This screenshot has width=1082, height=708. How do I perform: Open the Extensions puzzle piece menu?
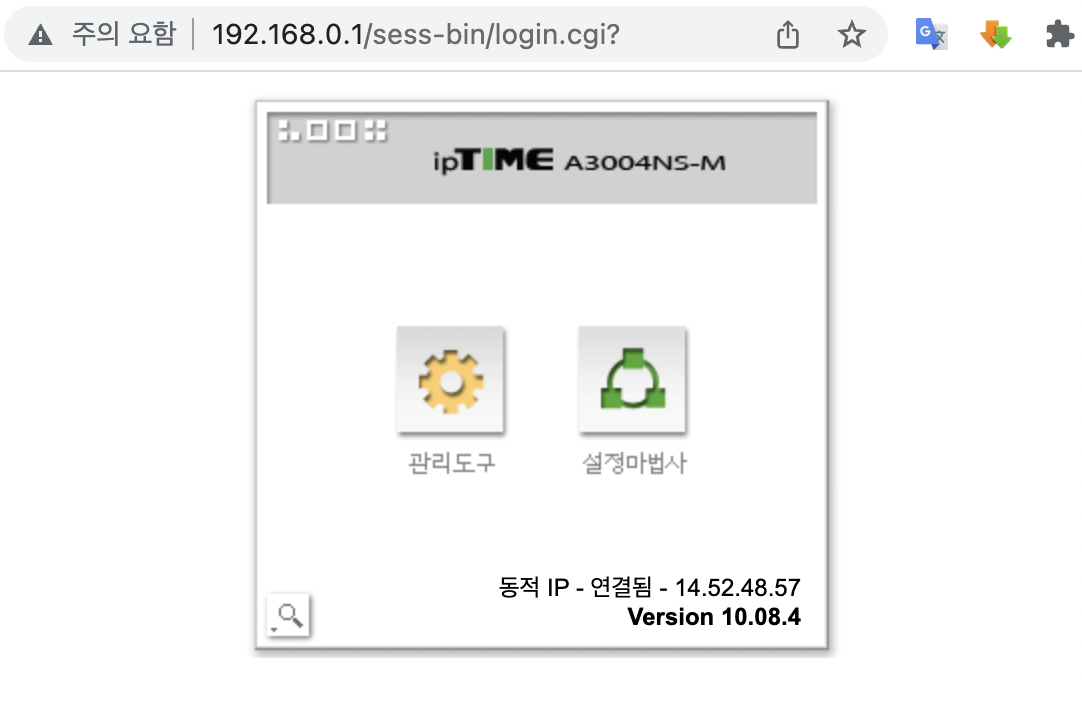pyautogui.click(x=1060, y=34)
